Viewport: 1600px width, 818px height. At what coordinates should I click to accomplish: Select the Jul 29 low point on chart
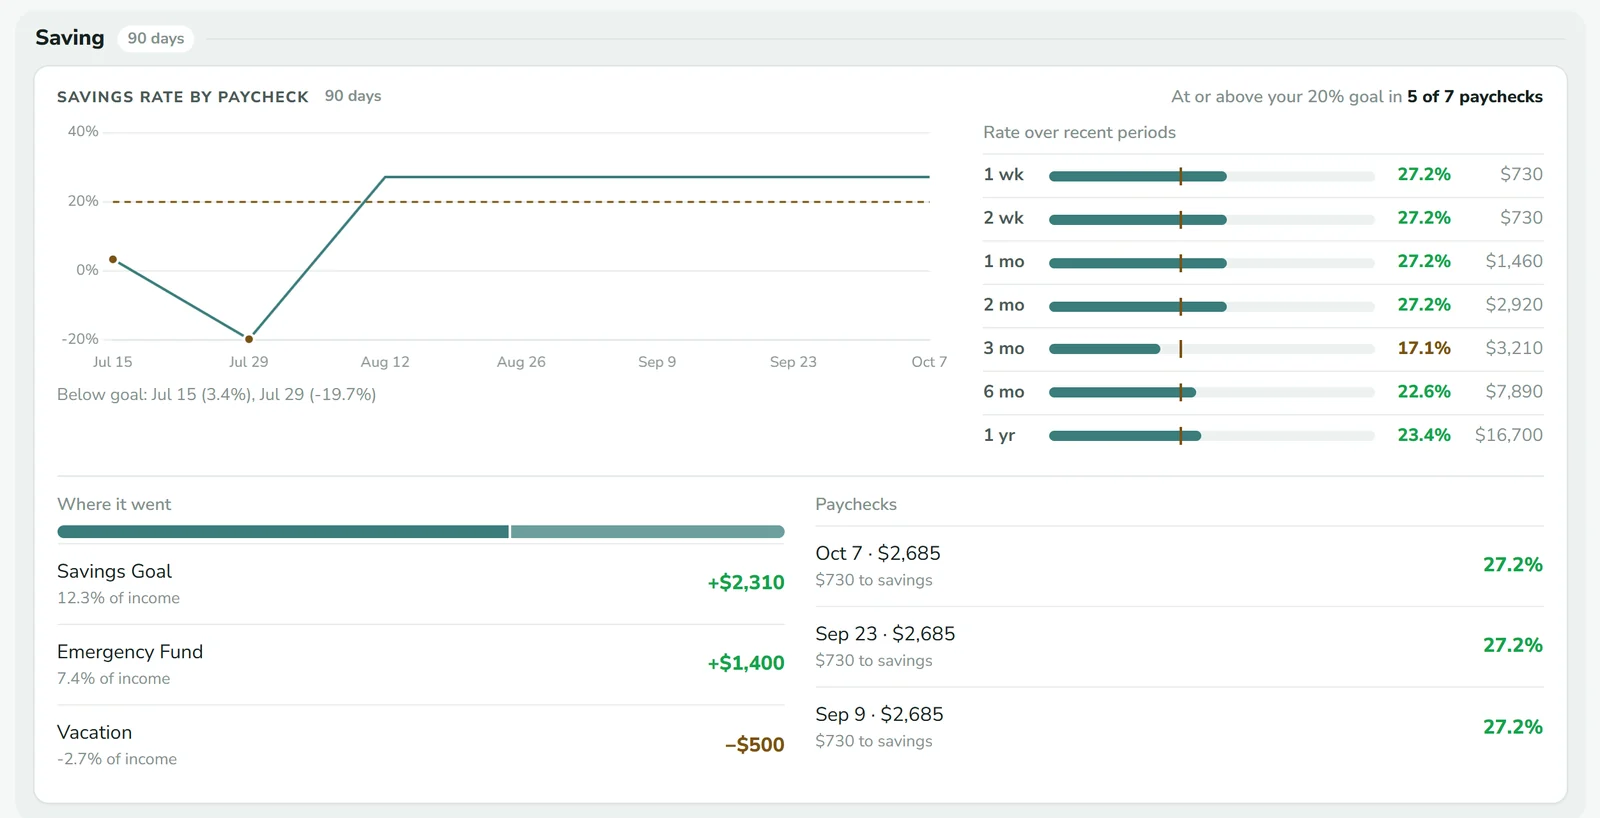pyautogui.click(x=249, y=339)
